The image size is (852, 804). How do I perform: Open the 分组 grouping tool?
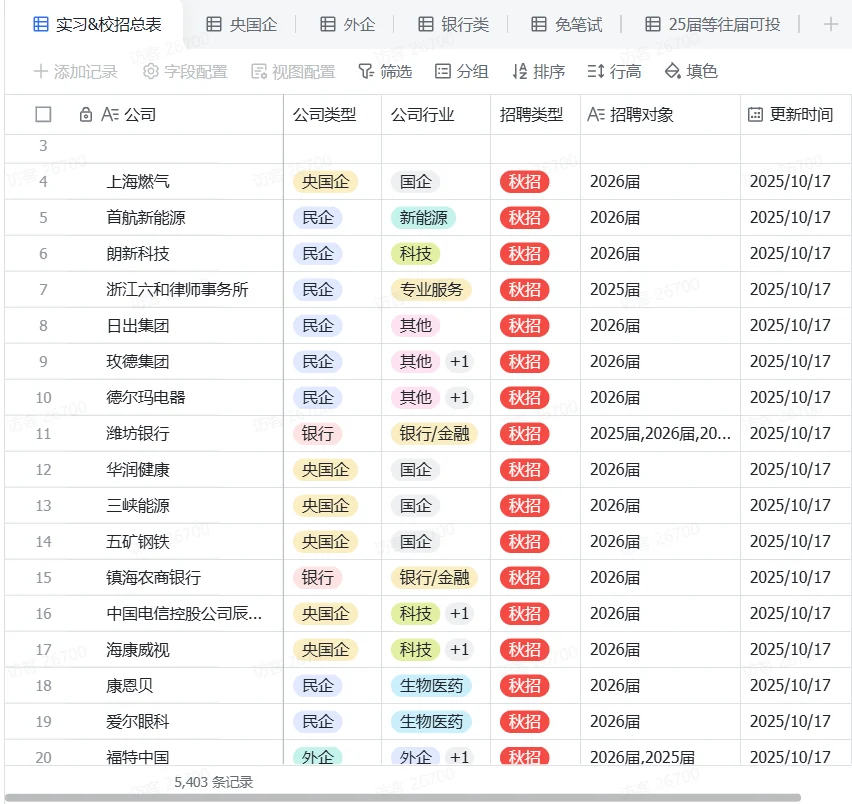coord(461,71)
